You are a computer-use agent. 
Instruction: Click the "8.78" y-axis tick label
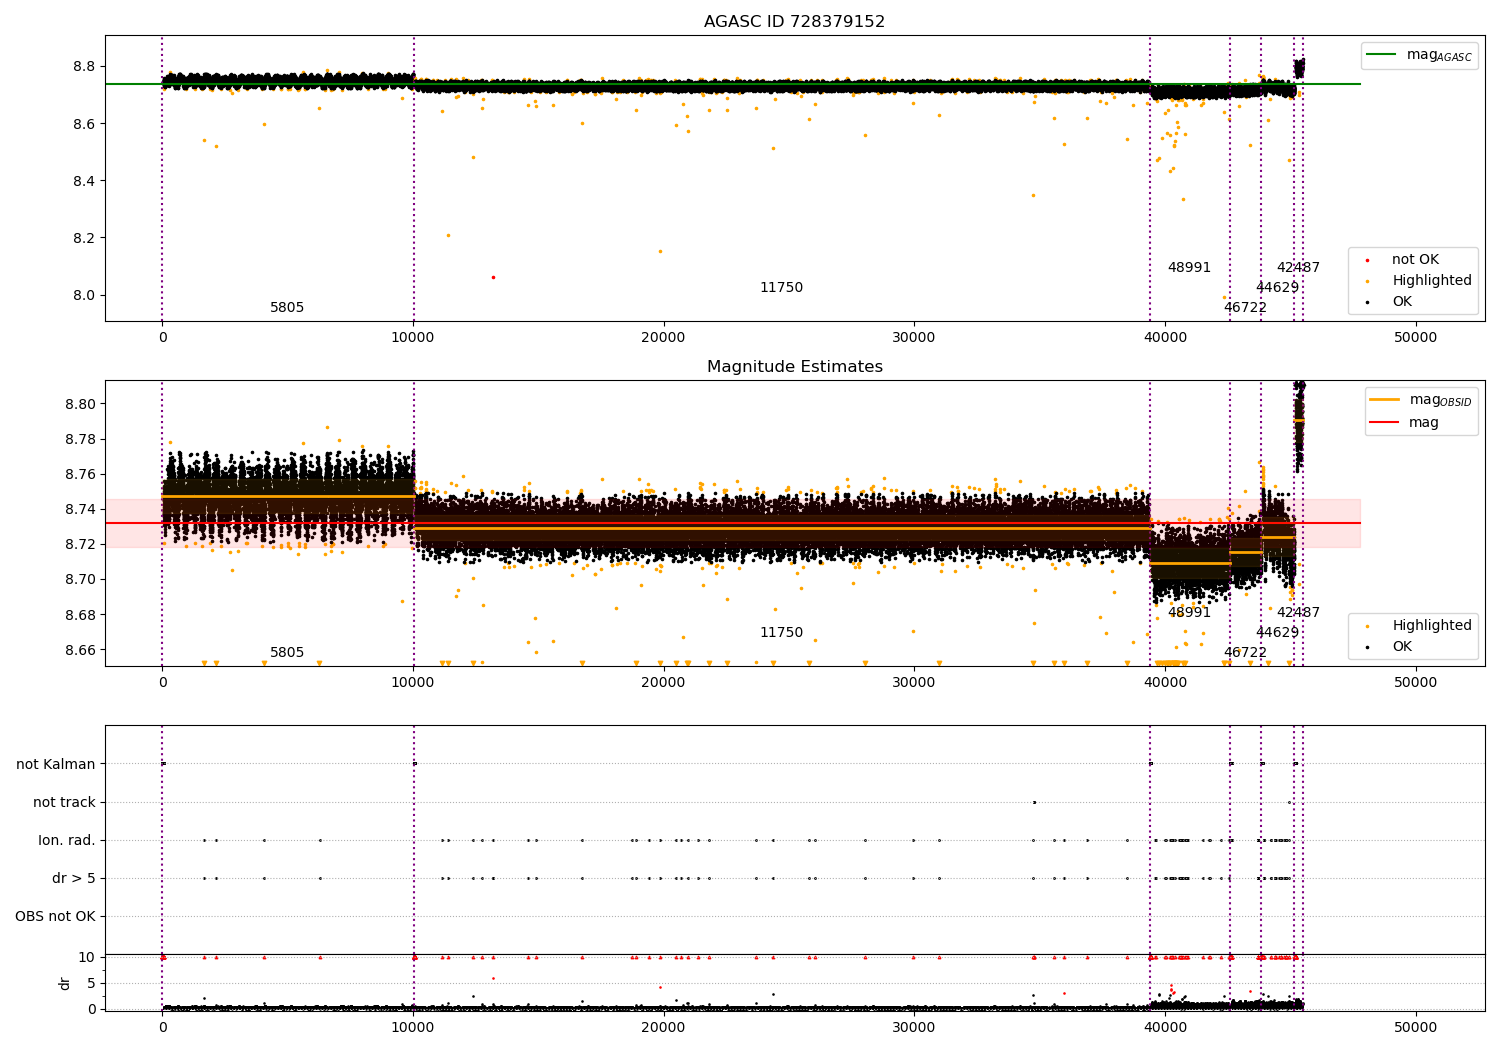click(x=79, y=439)
